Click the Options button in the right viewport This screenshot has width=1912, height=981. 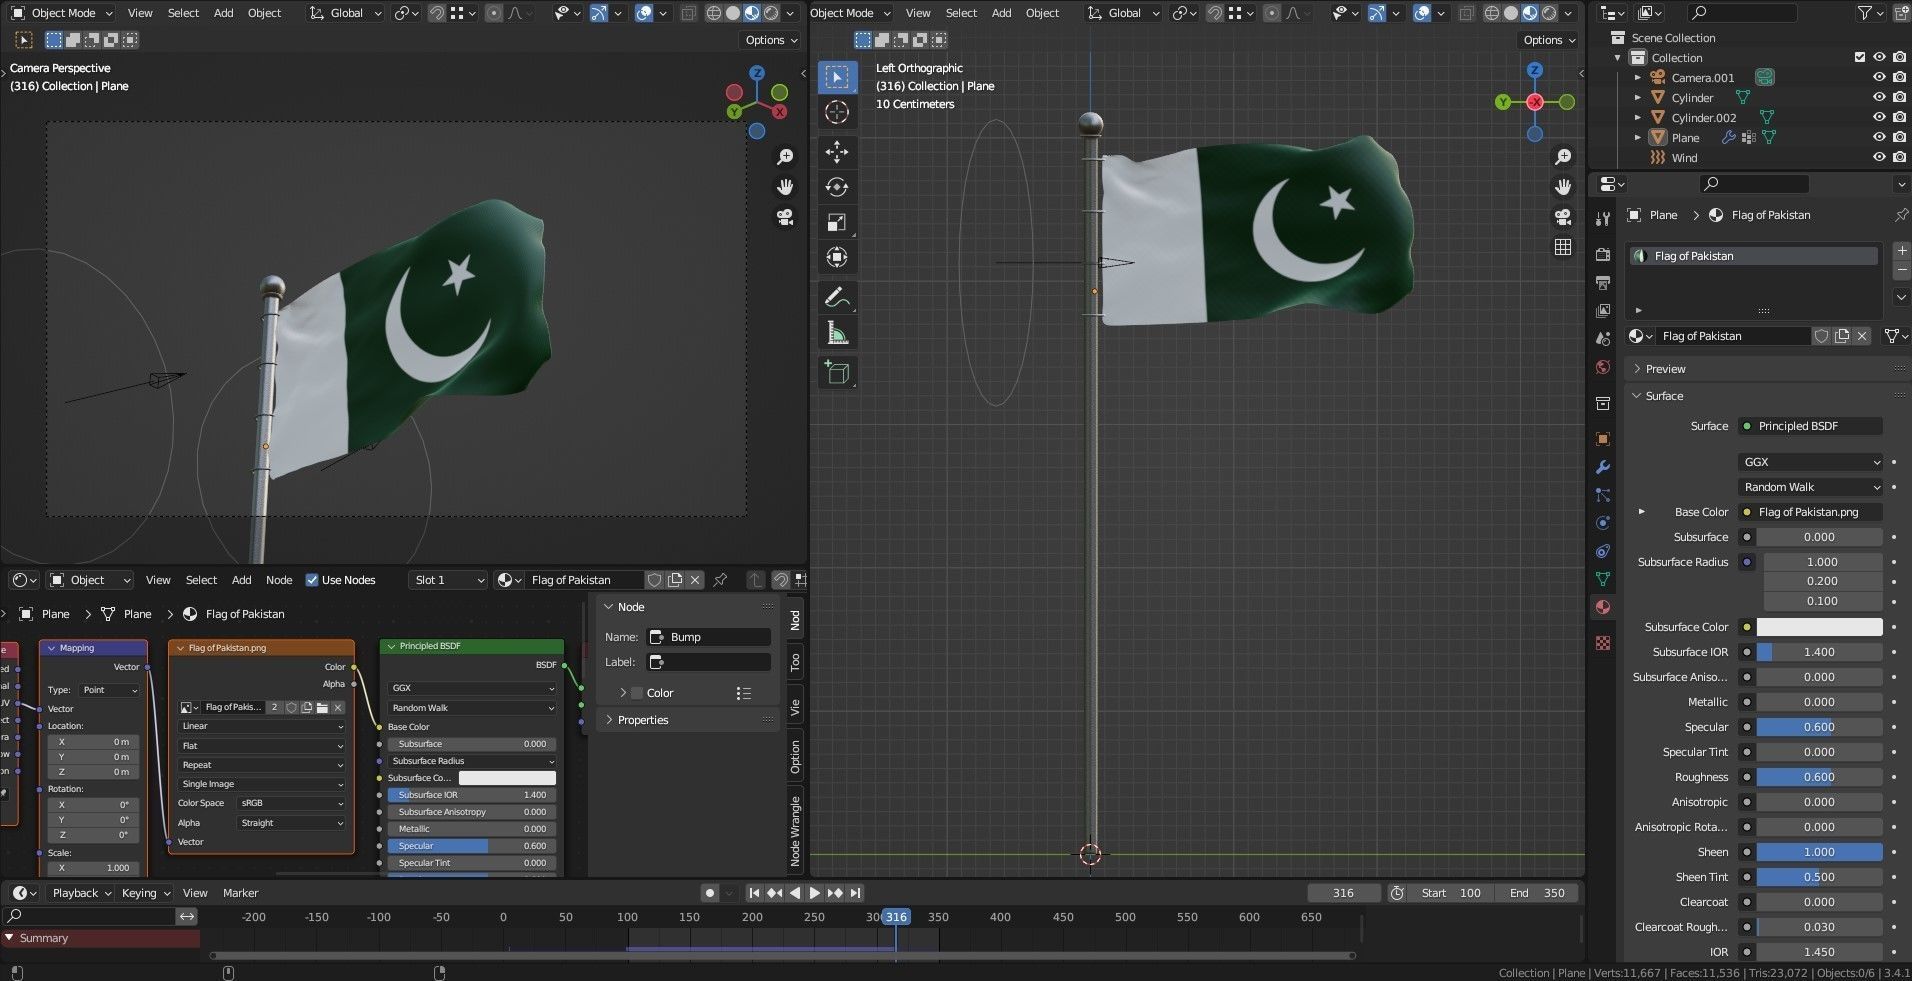pos(1546,40)
